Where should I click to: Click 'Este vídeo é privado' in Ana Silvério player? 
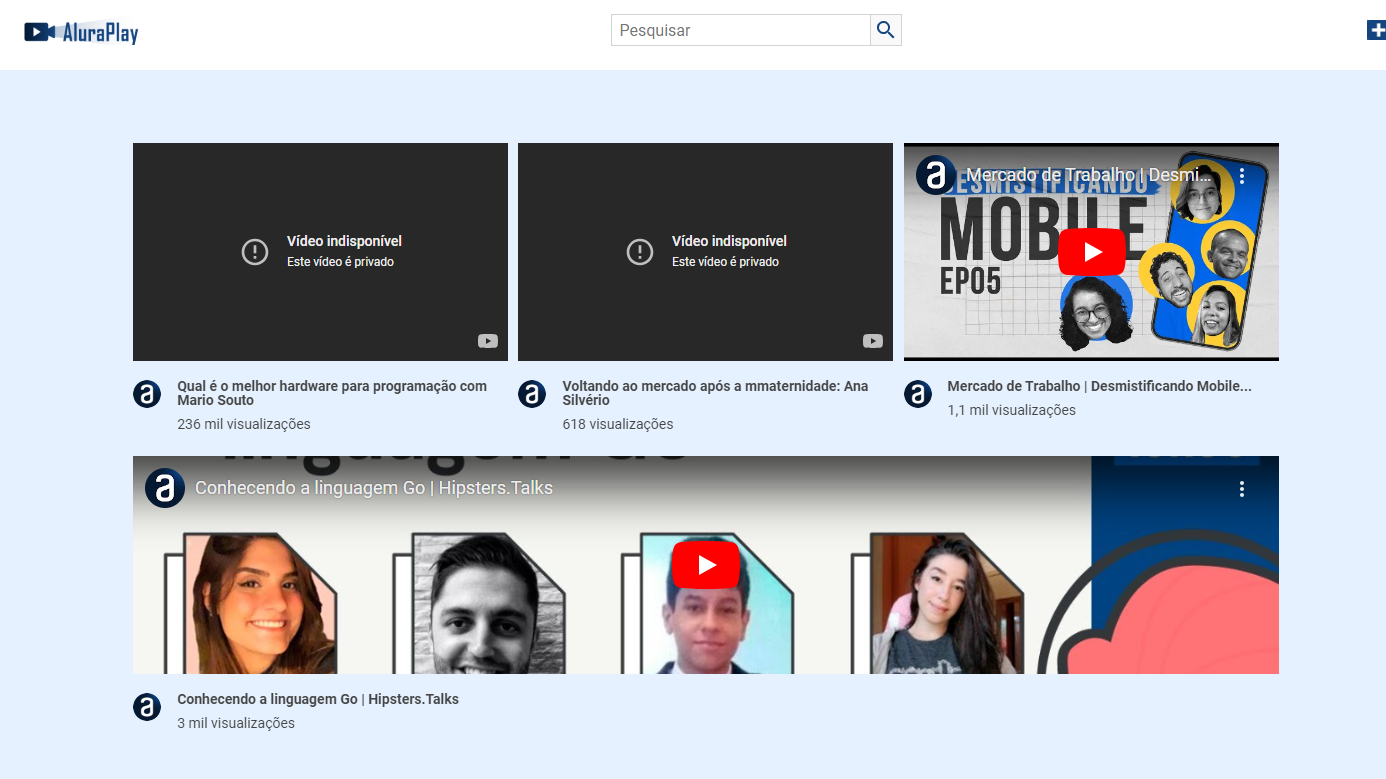tap(725, 262)
